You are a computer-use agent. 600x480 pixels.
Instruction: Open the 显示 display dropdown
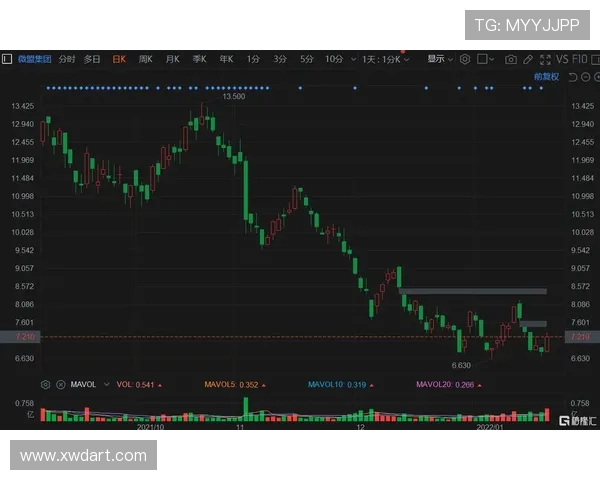coord(440,59)
